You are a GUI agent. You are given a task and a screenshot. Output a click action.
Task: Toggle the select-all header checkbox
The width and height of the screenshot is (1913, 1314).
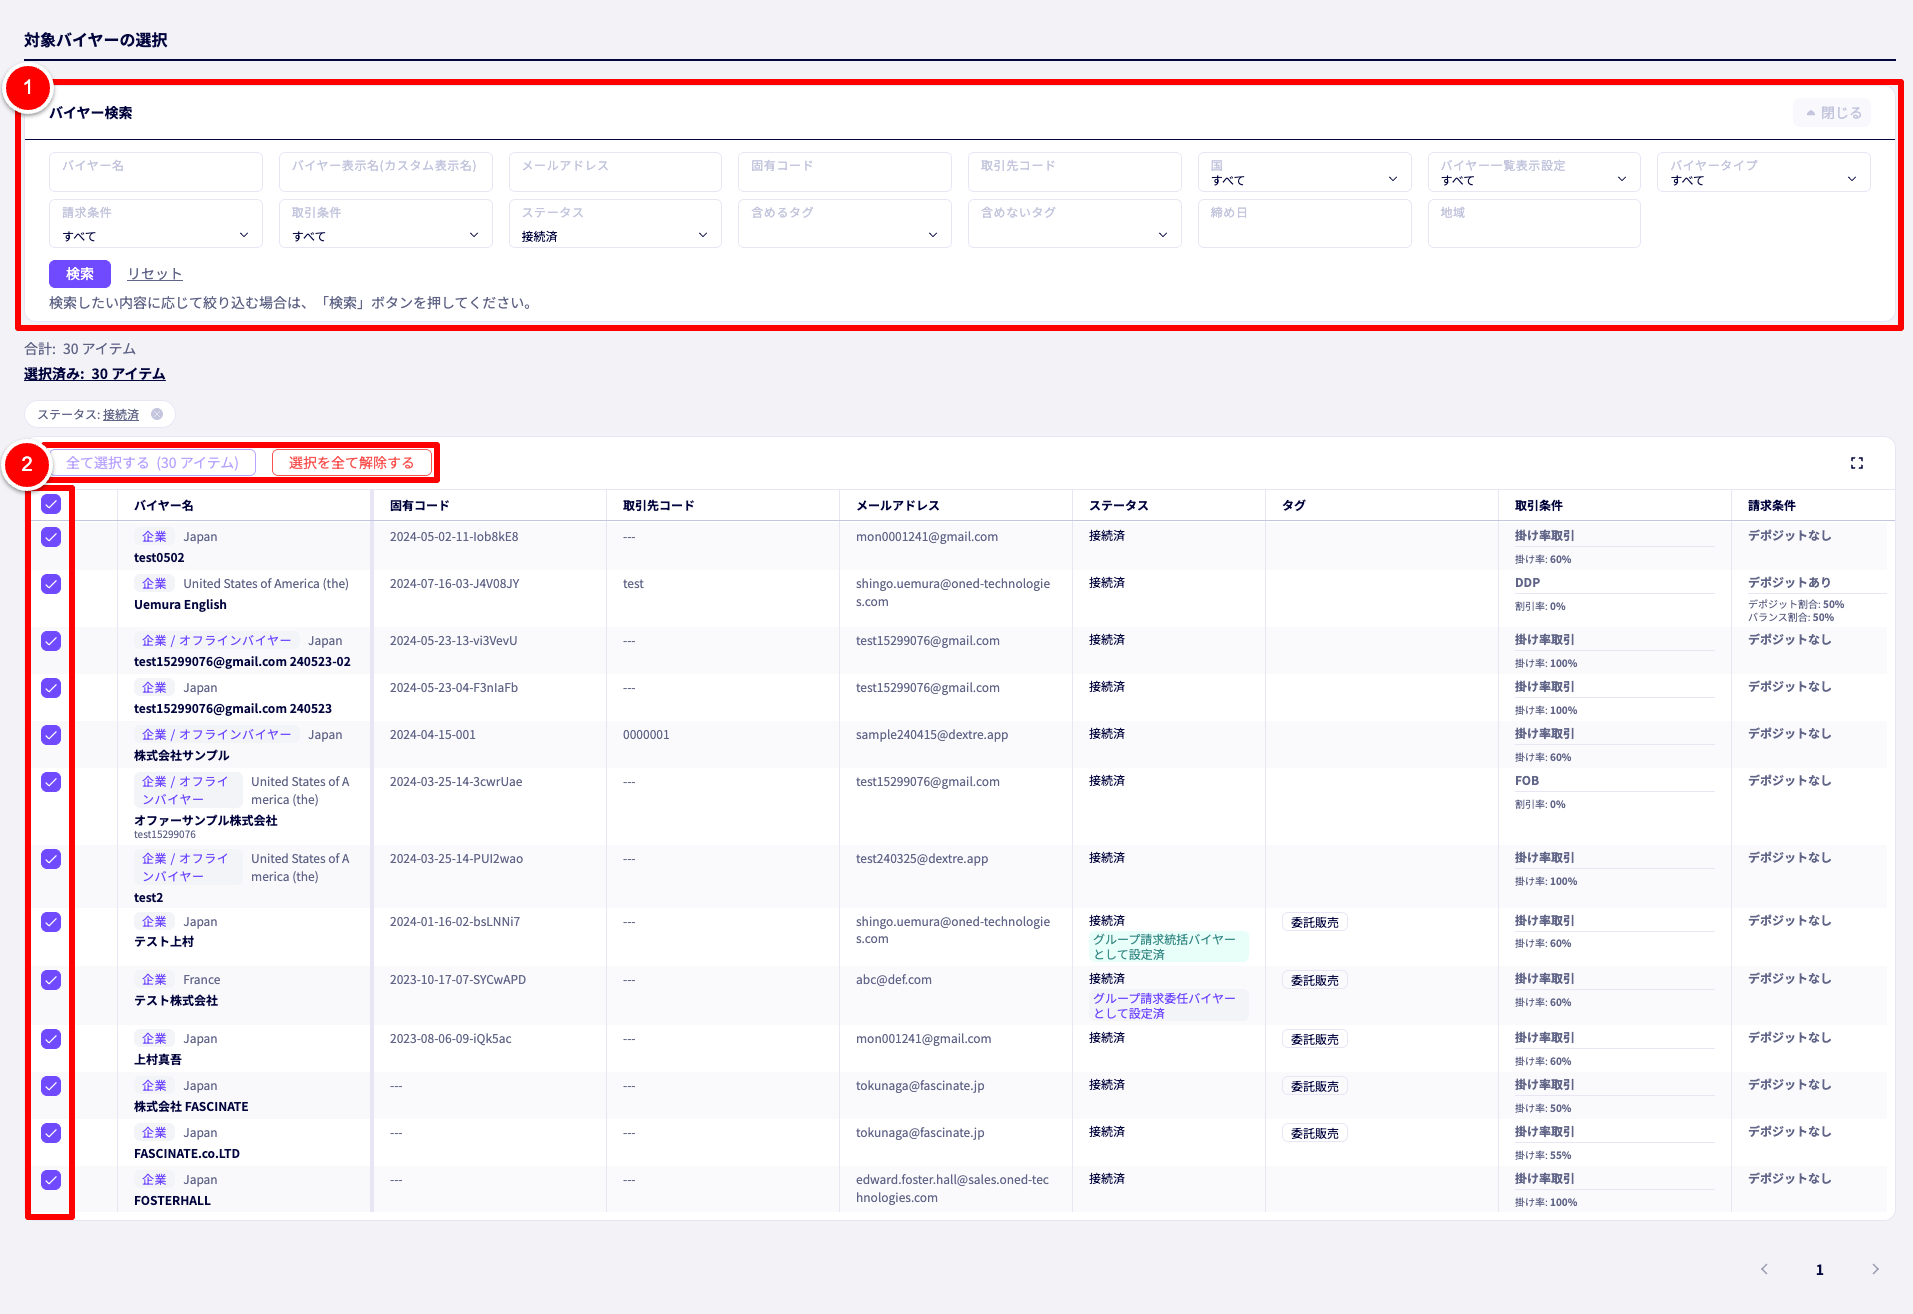[51, 505]
